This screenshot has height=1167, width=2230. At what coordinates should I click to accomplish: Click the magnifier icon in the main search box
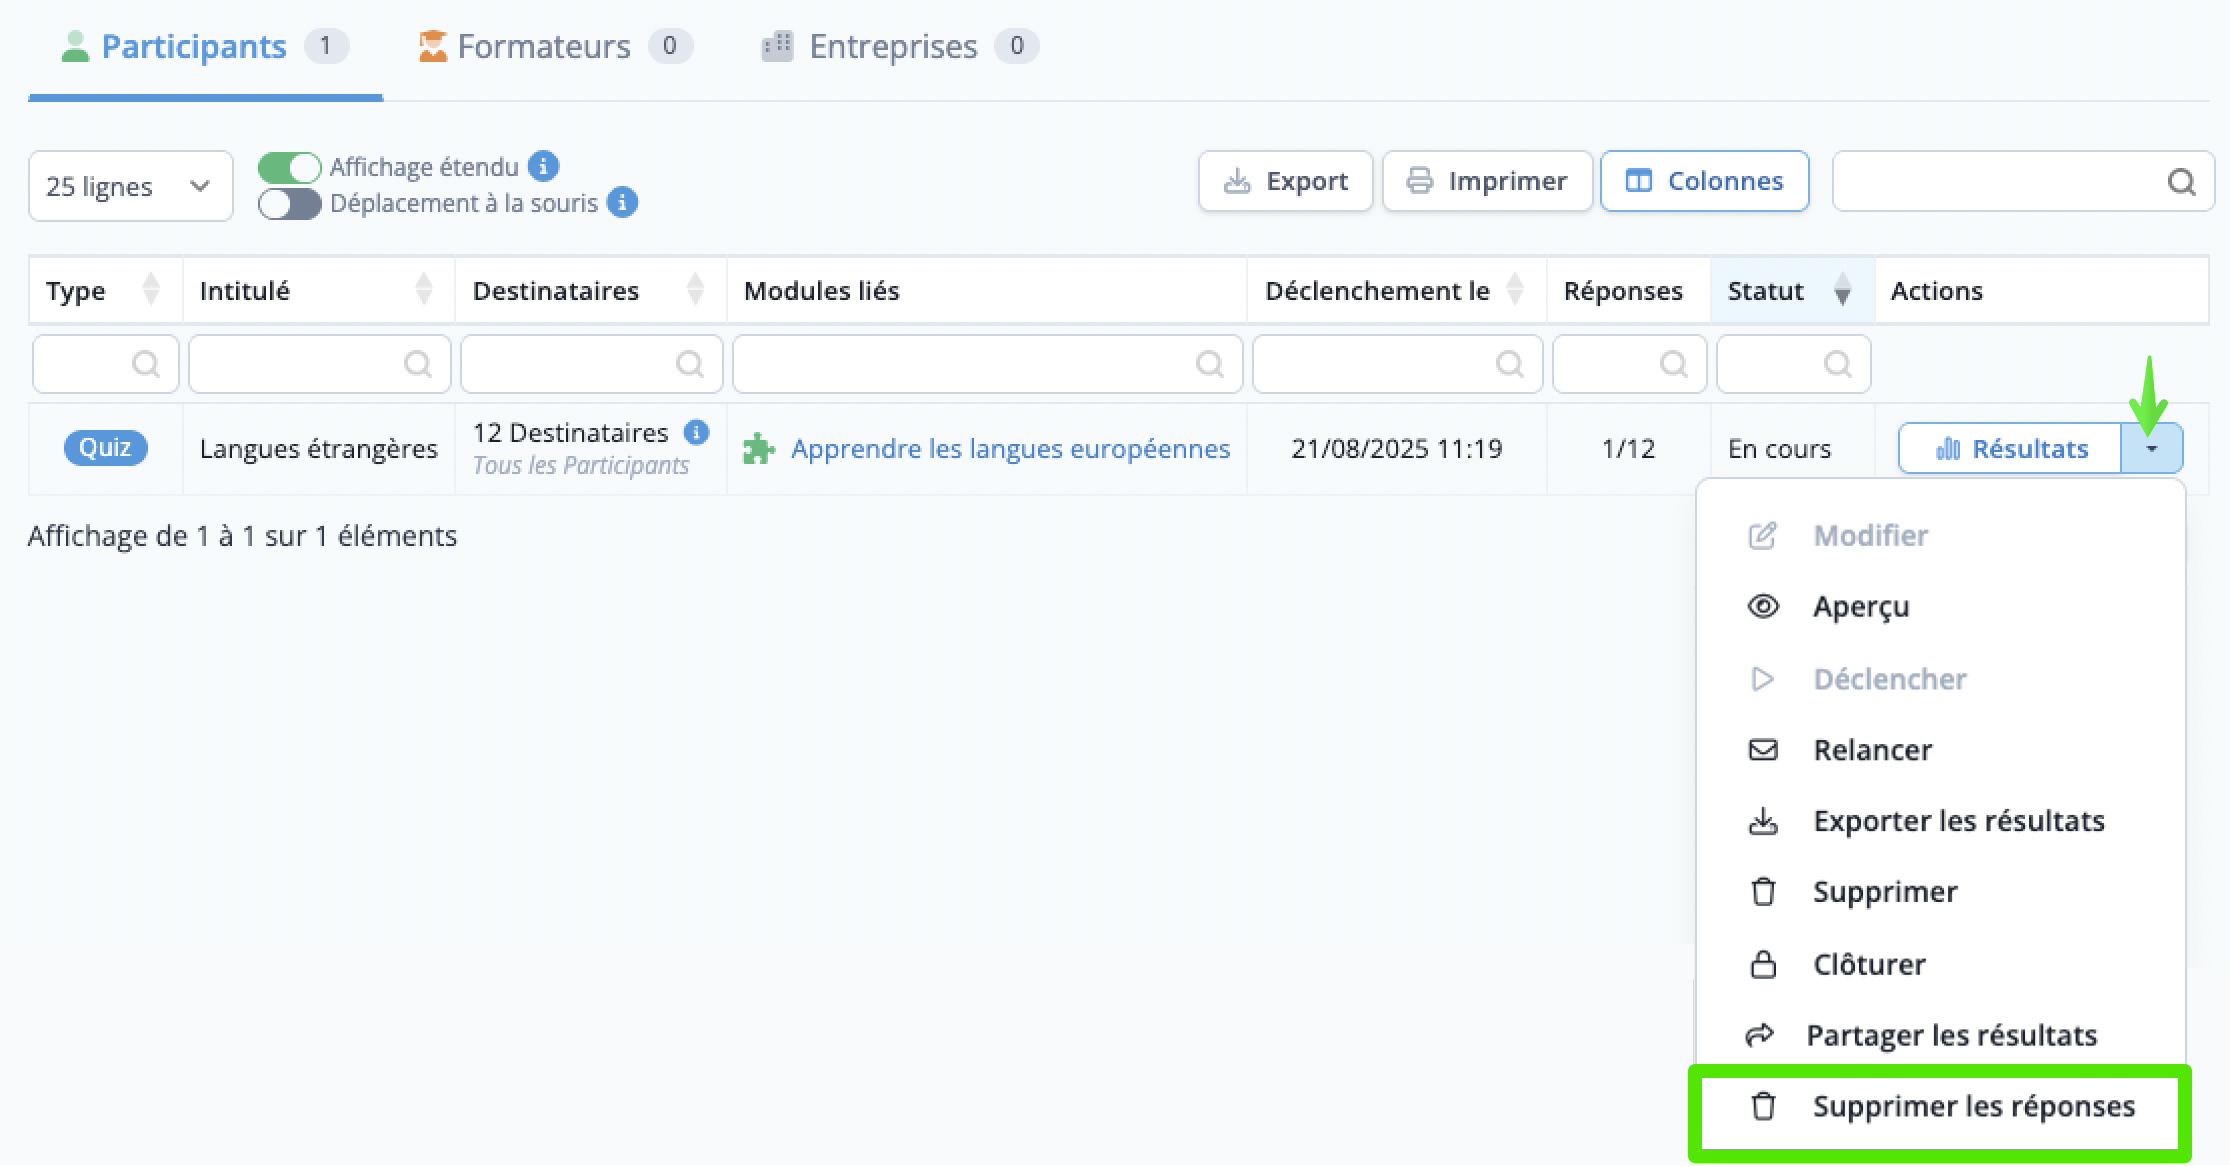(2181, 182)
